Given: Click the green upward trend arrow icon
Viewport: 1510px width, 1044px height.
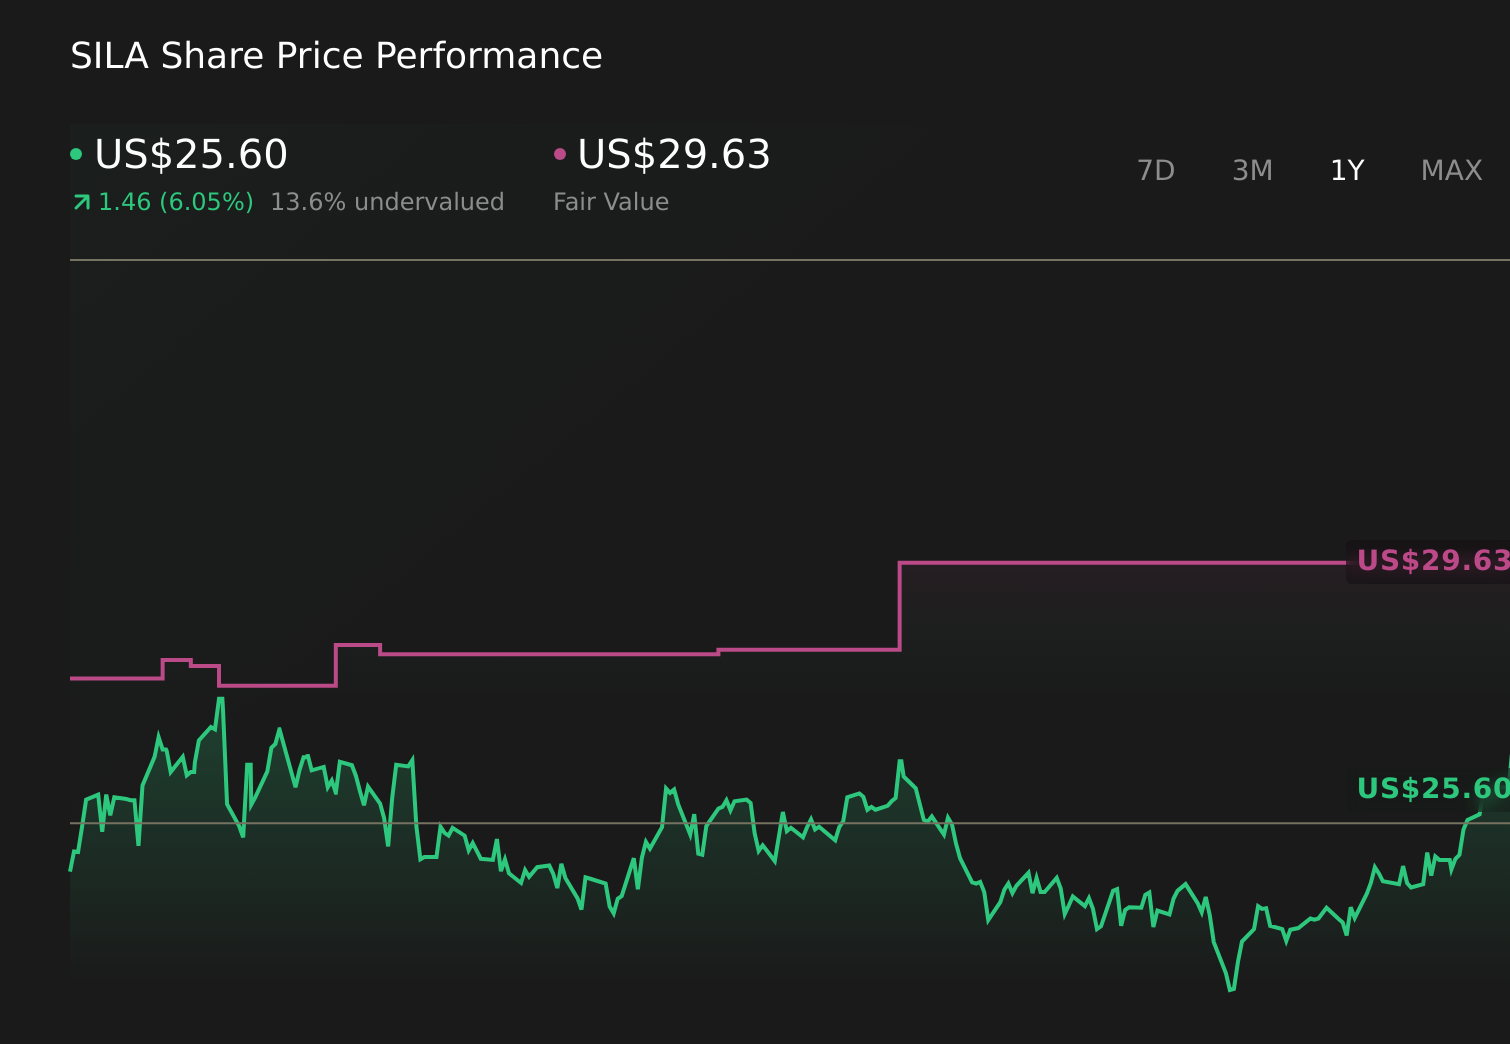Looking at the screenshot, I should (x=80, y=201).
